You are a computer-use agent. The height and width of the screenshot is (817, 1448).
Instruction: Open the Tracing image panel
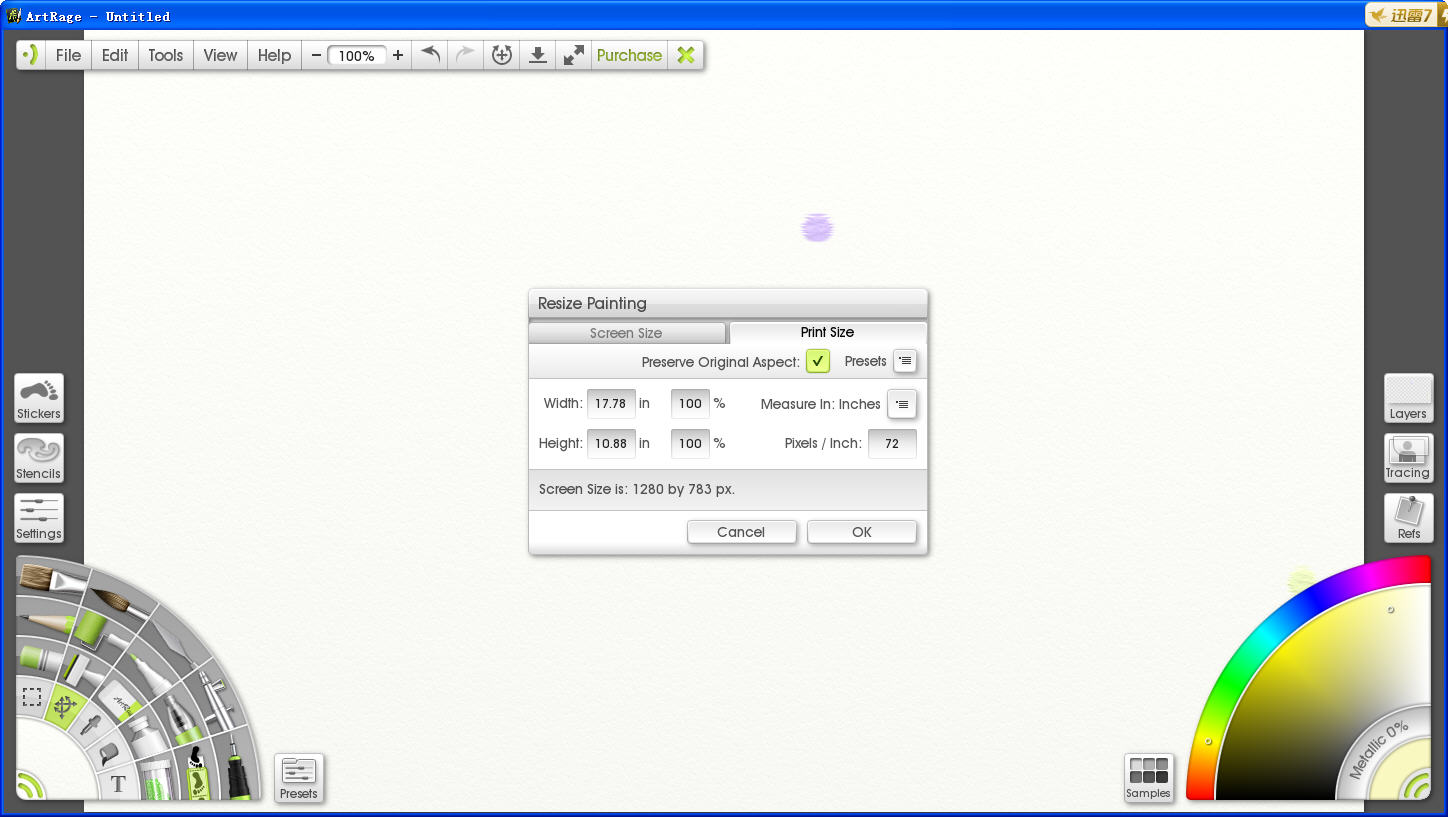(1408, 458)
